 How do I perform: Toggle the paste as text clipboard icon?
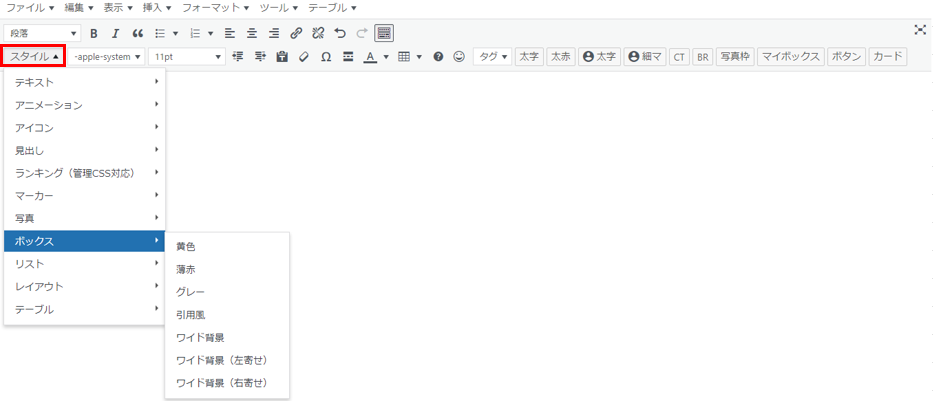tap(282, 57)
